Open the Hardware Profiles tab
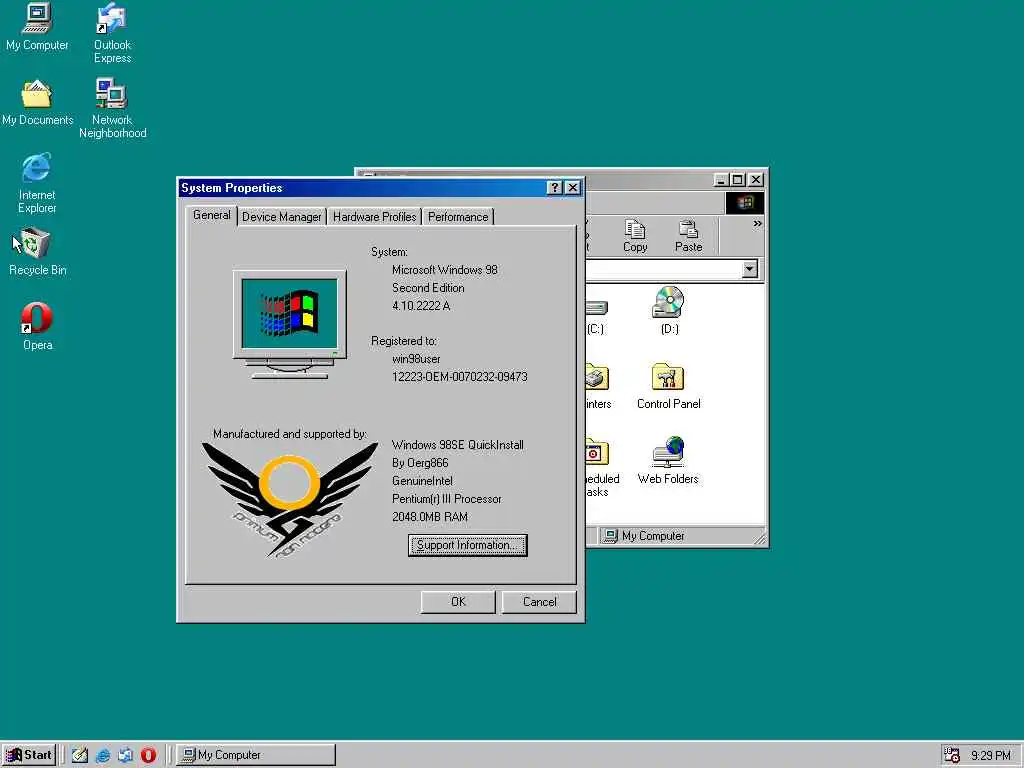The image size is (1024, 768). click(374, 217)
